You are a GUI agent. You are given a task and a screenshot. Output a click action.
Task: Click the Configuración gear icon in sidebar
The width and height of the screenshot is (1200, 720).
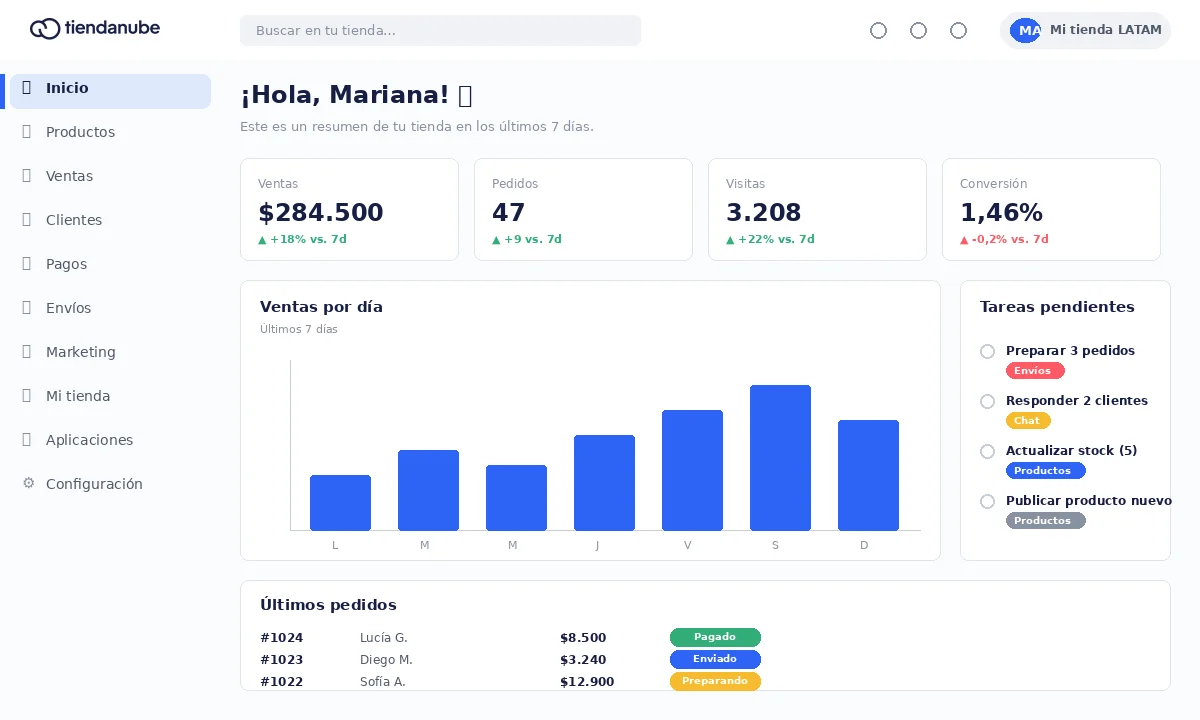28,483
